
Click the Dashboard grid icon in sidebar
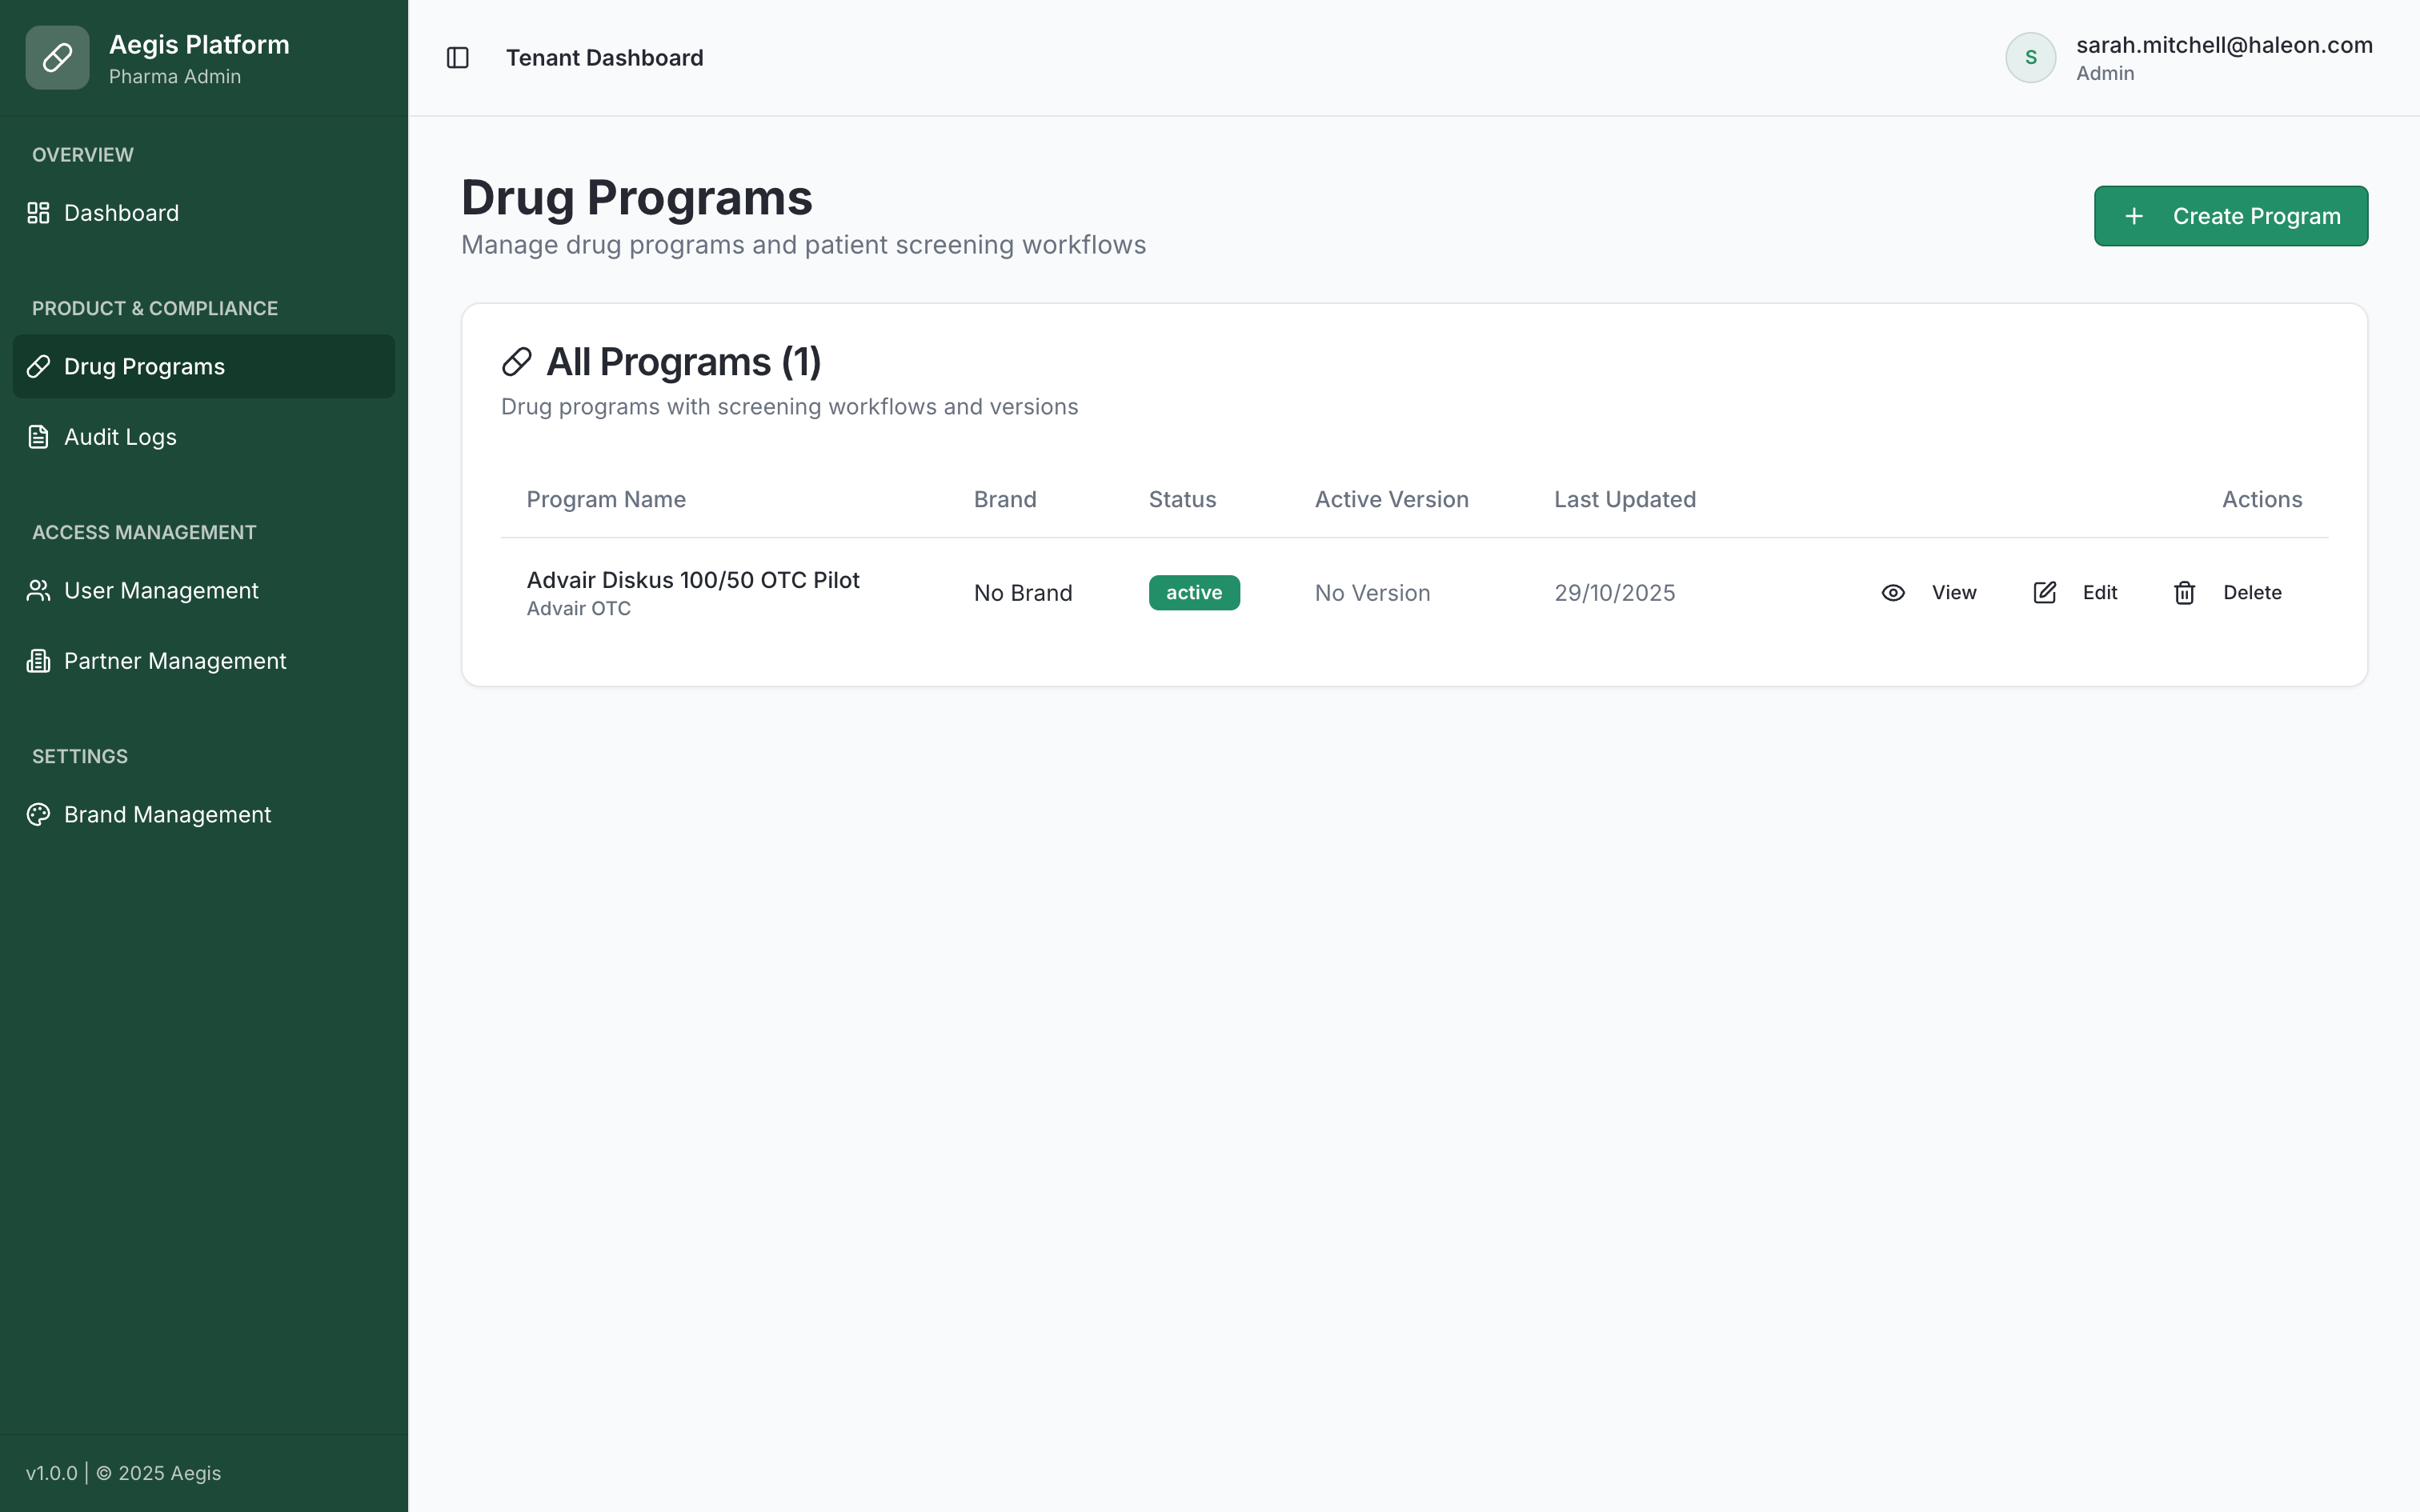(x=38, y=212)
